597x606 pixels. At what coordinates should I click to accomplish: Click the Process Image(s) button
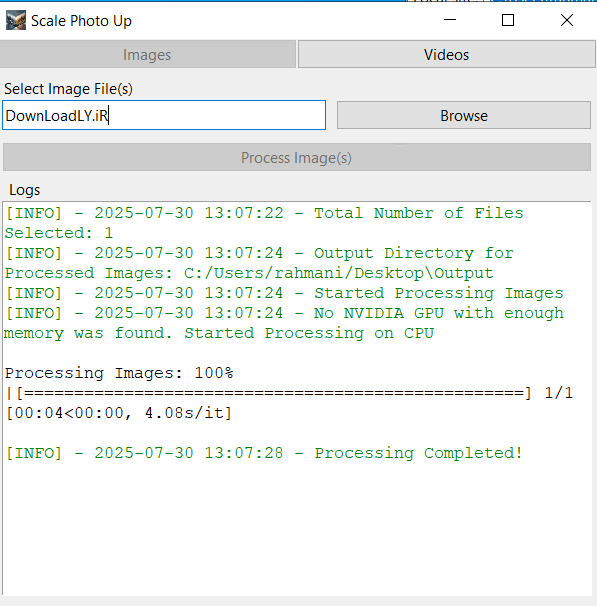[297, 157]
